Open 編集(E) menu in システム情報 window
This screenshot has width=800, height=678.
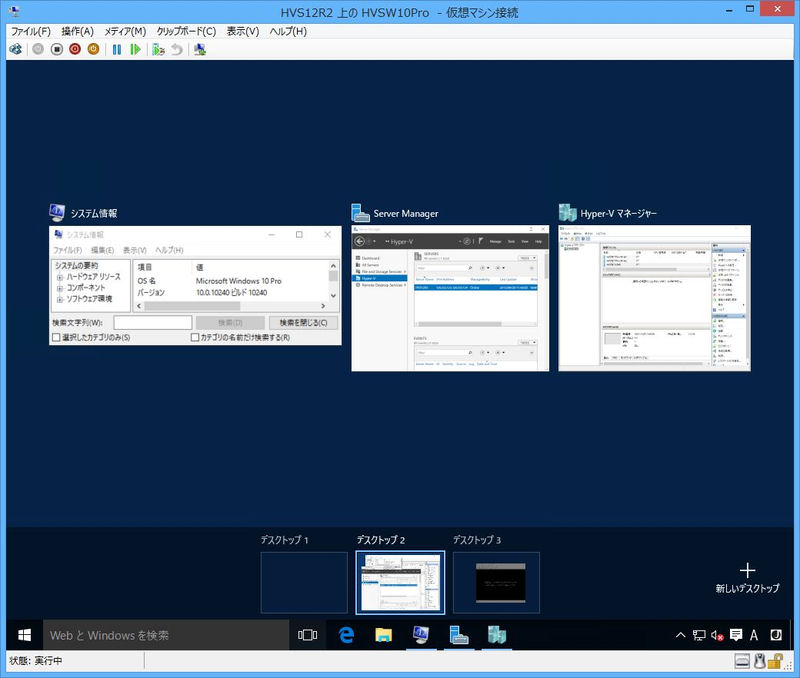103,250
